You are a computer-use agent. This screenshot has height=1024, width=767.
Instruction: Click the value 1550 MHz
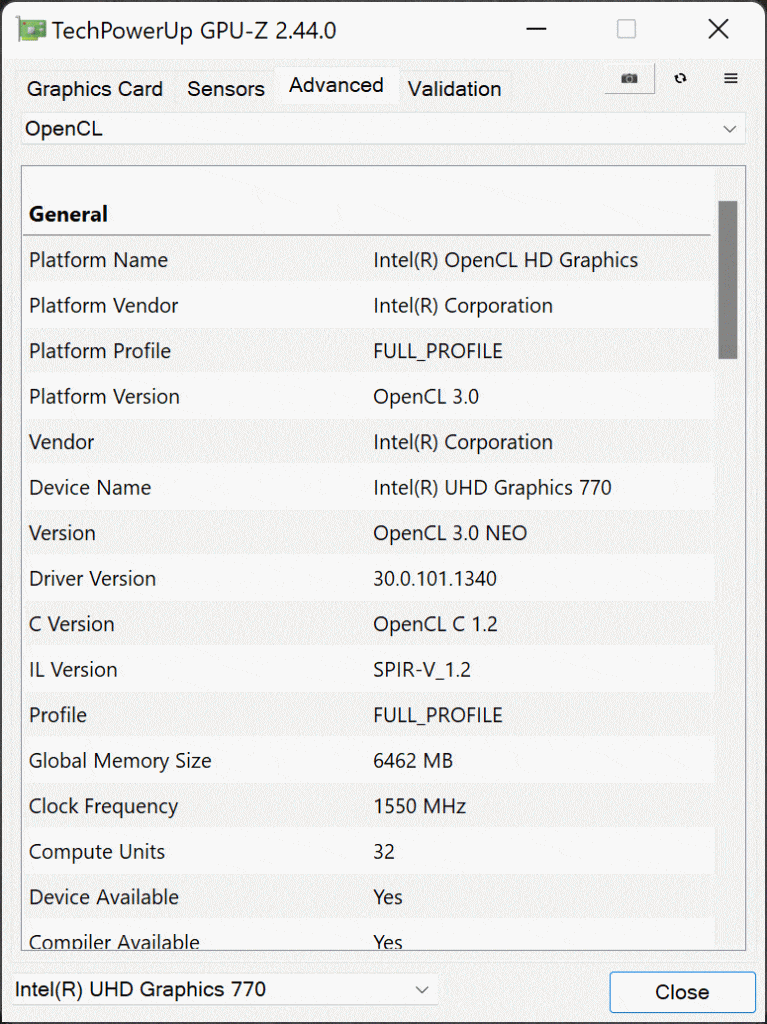pos(419,806)
